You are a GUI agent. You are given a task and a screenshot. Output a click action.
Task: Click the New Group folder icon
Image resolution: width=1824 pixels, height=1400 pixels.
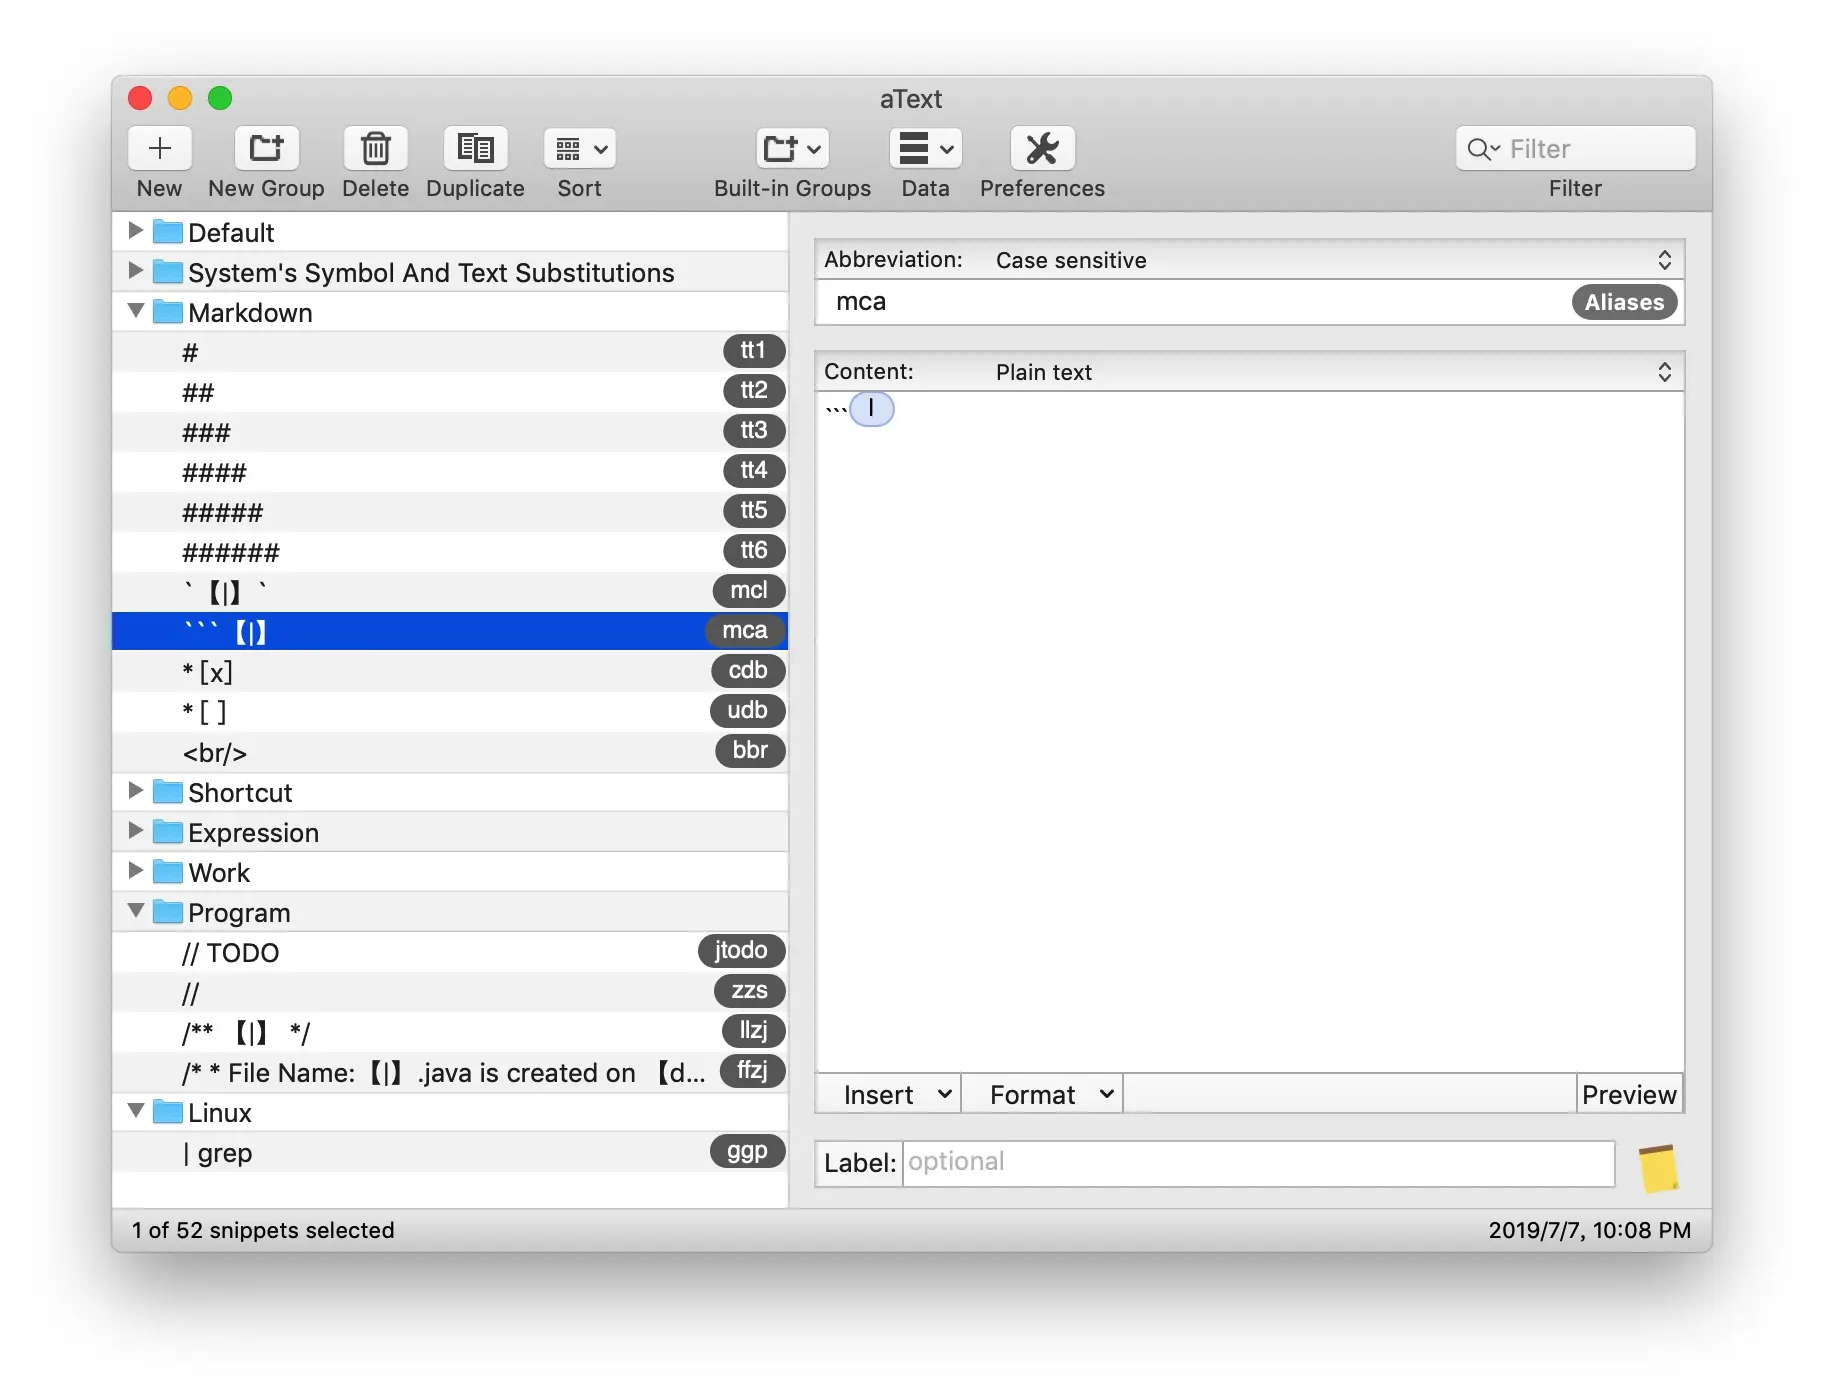click(266, 149)
